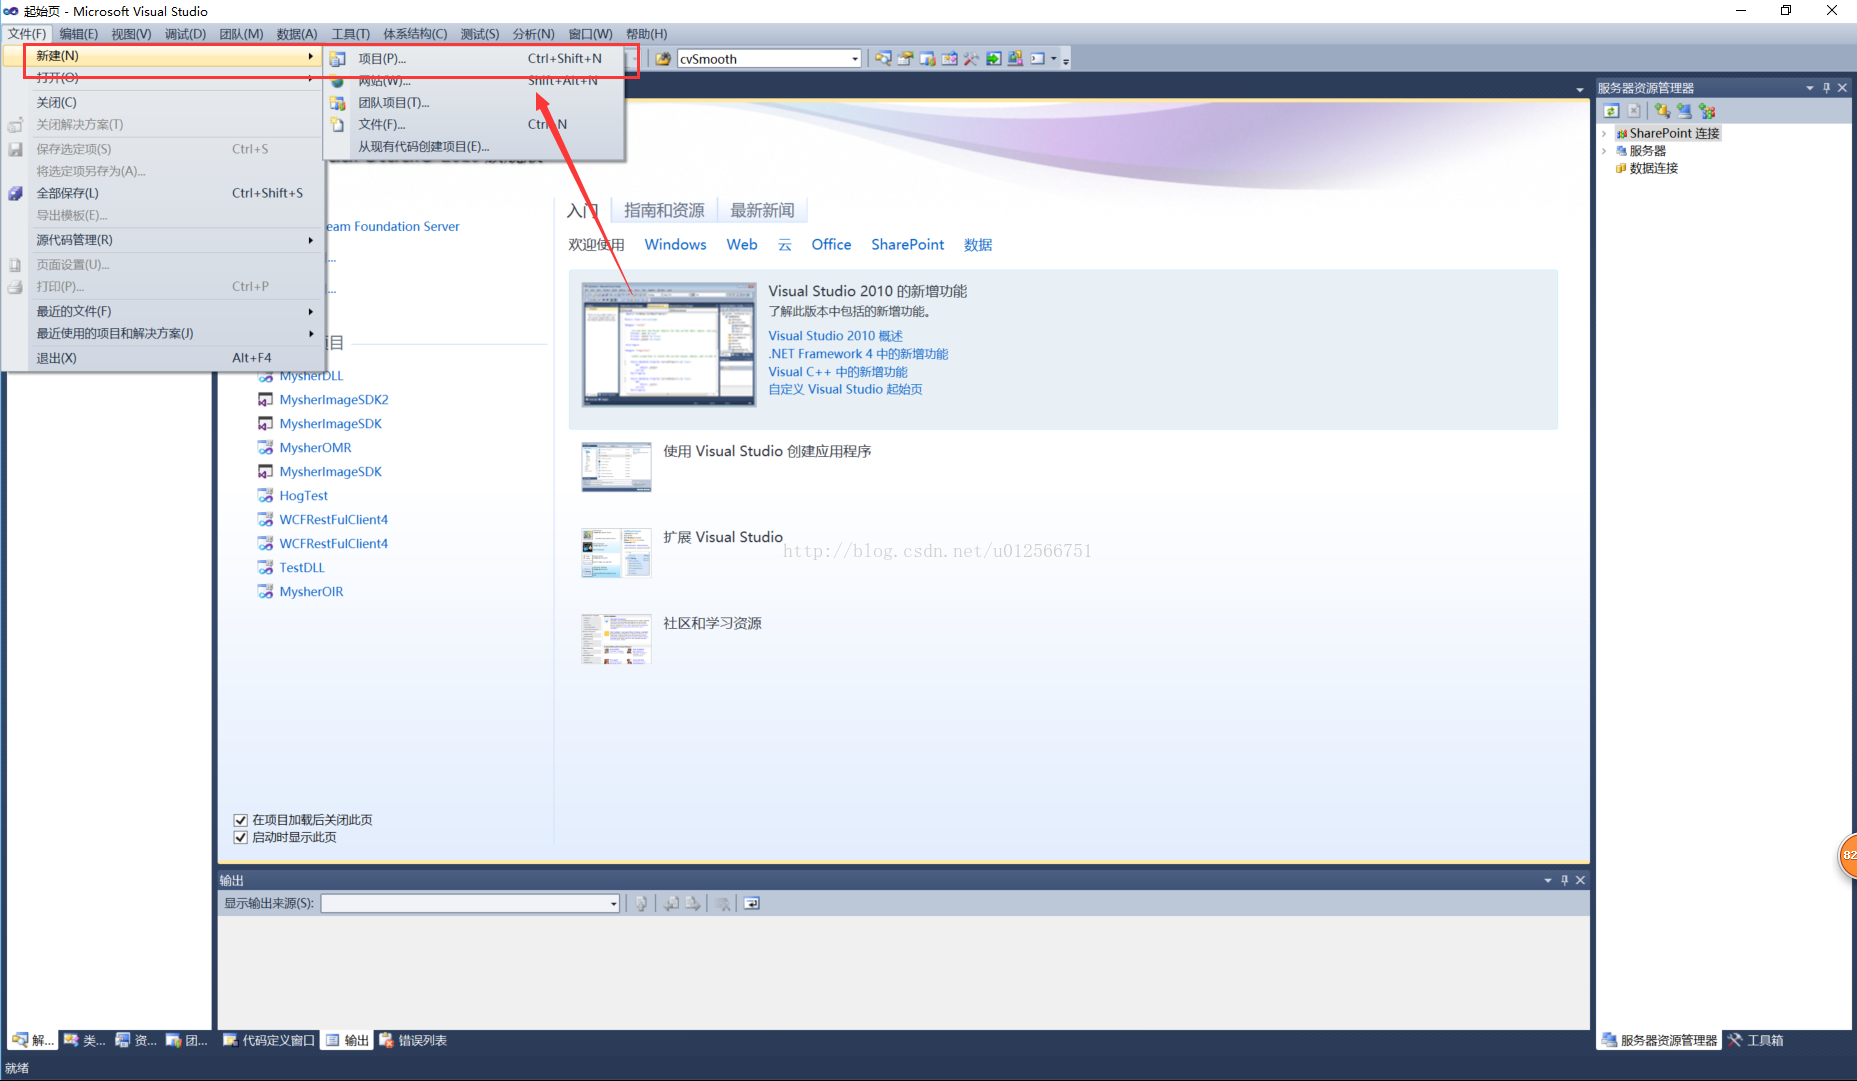Pin the Output panel

coord(1564,880)
